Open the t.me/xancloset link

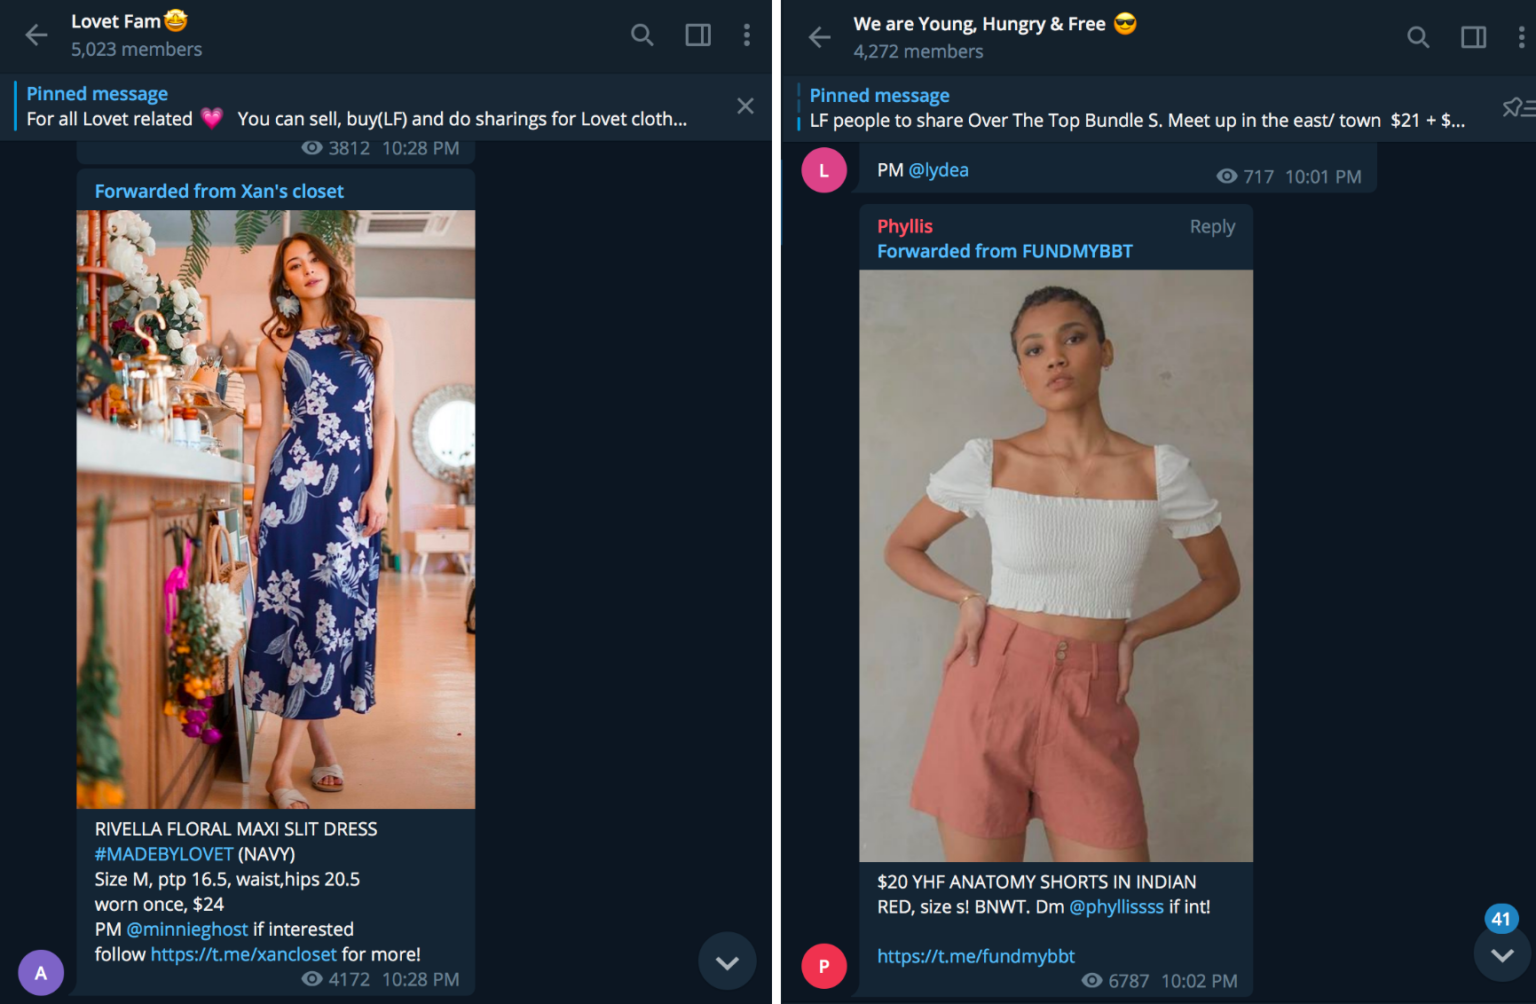[243, 954]
